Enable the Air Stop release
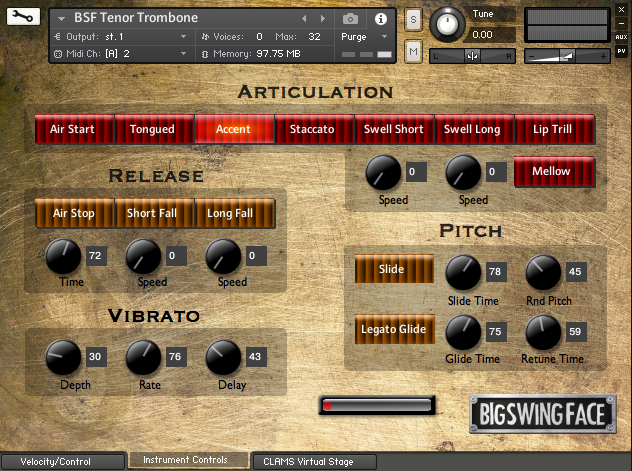Screen dimensions: 632x471 tap(75, 213)
